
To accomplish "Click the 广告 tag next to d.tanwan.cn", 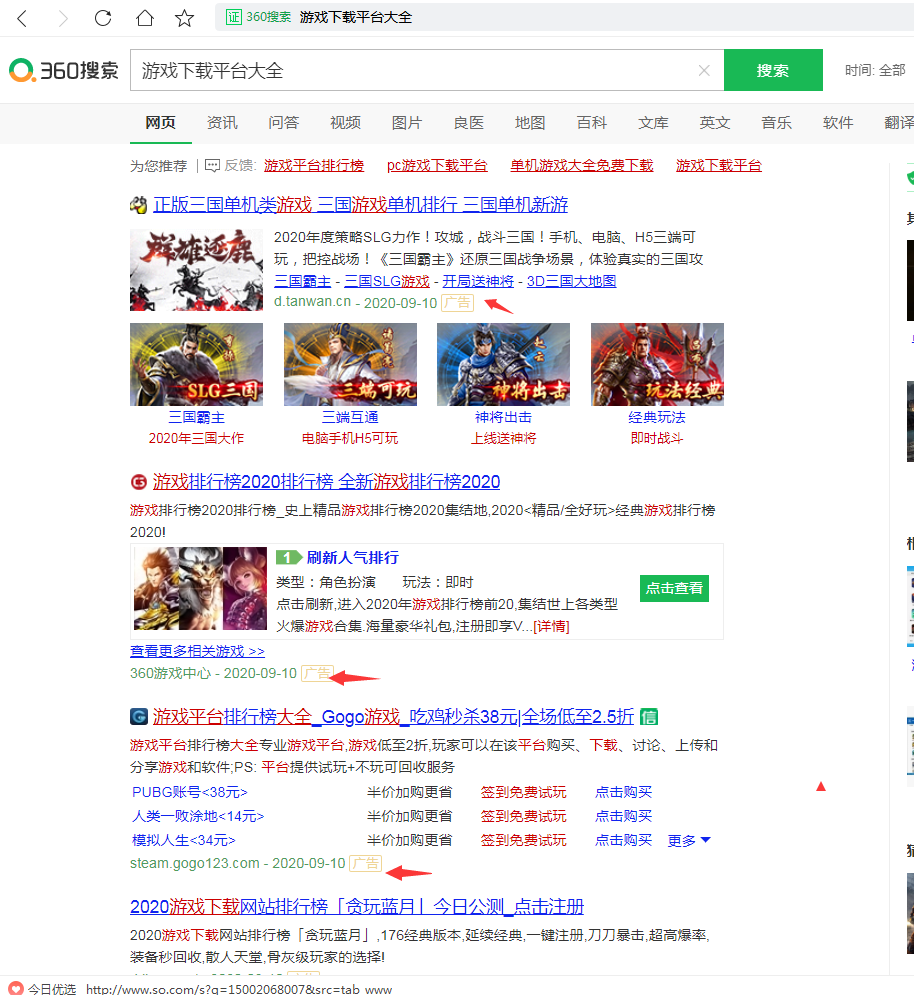I will point(458,303).
